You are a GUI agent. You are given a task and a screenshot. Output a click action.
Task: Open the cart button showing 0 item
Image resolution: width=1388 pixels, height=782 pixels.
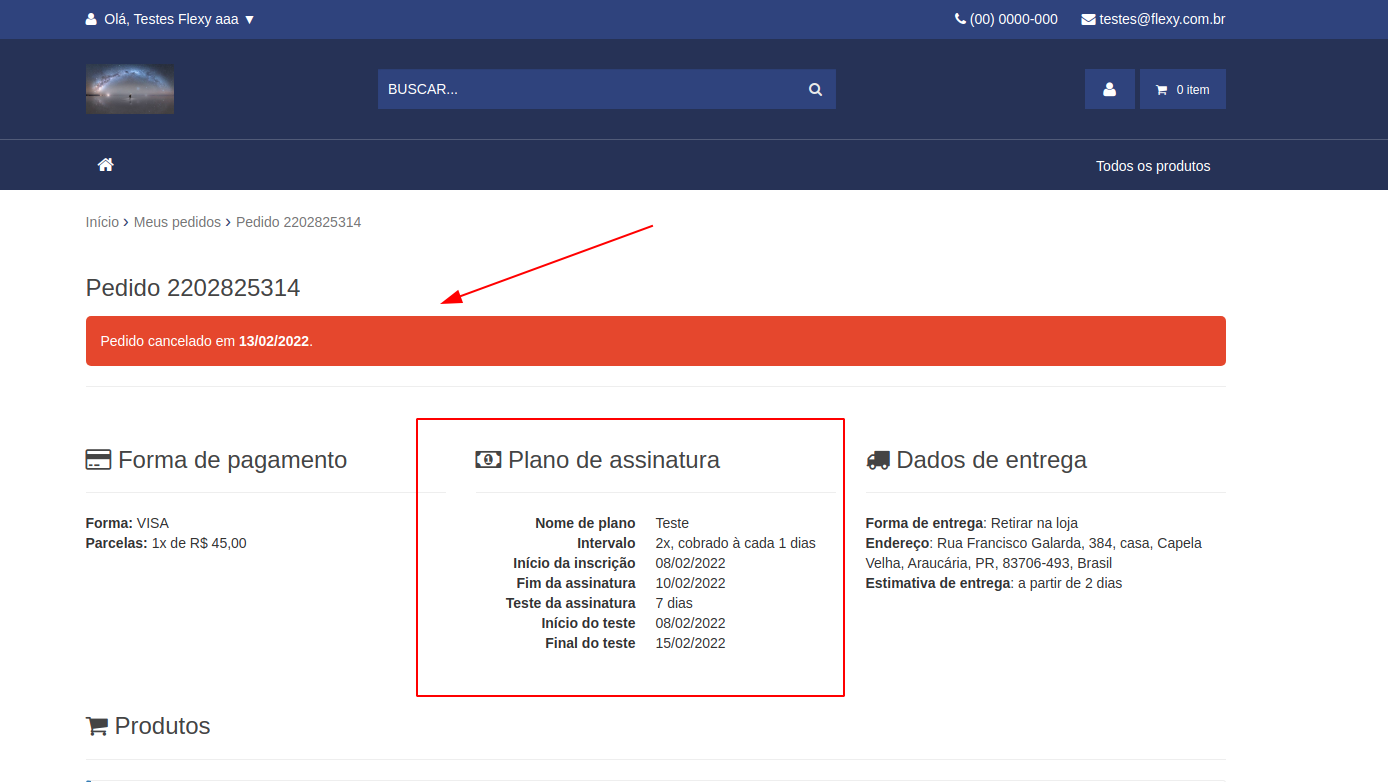(1182, 89)
